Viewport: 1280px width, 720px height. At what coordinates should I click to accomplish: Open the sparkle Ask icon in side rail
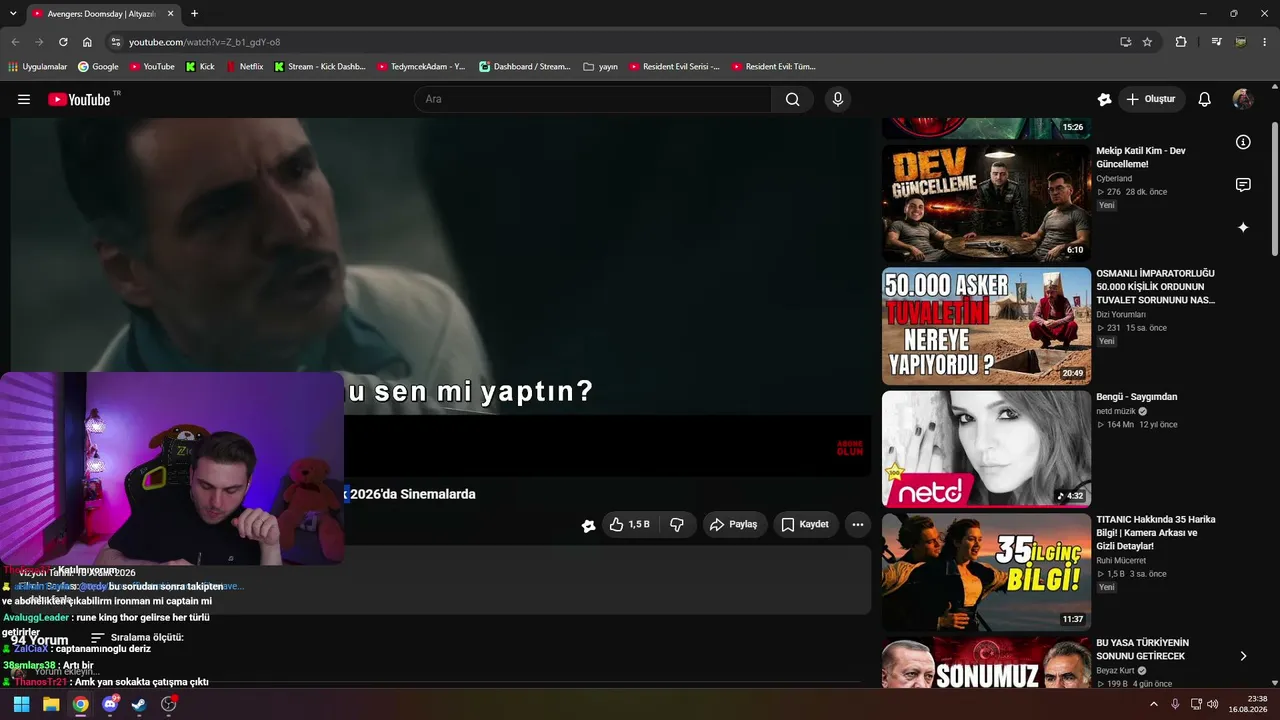point(1243,228)
